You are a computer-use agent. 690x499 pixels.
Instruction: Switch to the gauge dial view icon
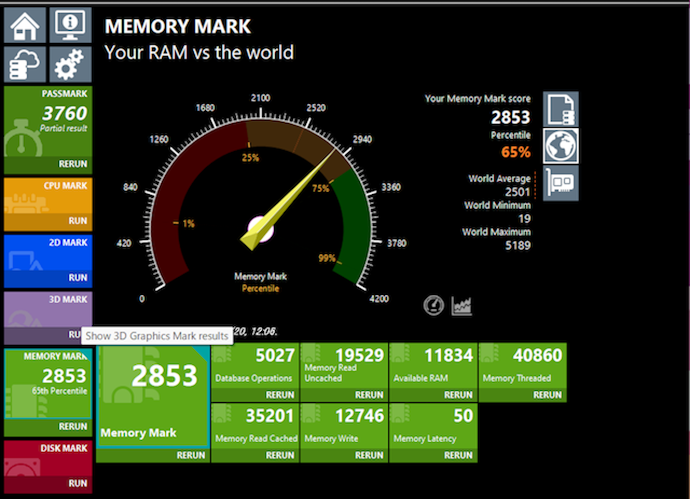click(x=433, y=305)
